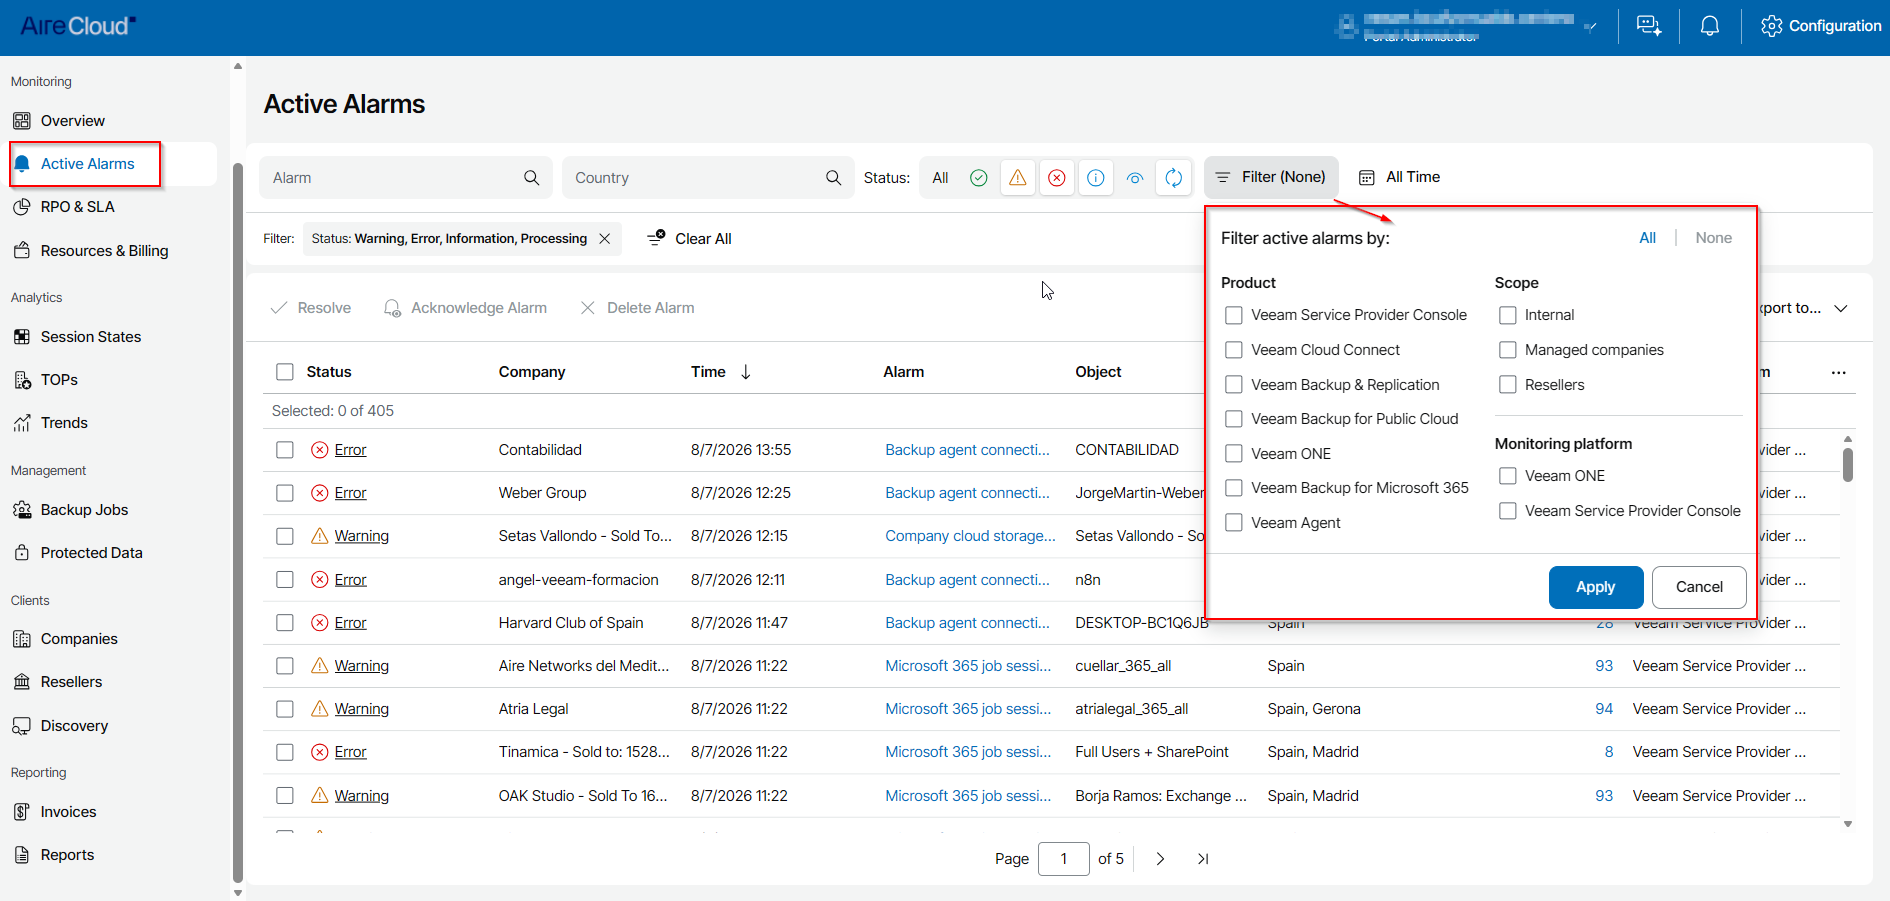
Task: Select None filter options link
Action: click(x=1713, y=238)
